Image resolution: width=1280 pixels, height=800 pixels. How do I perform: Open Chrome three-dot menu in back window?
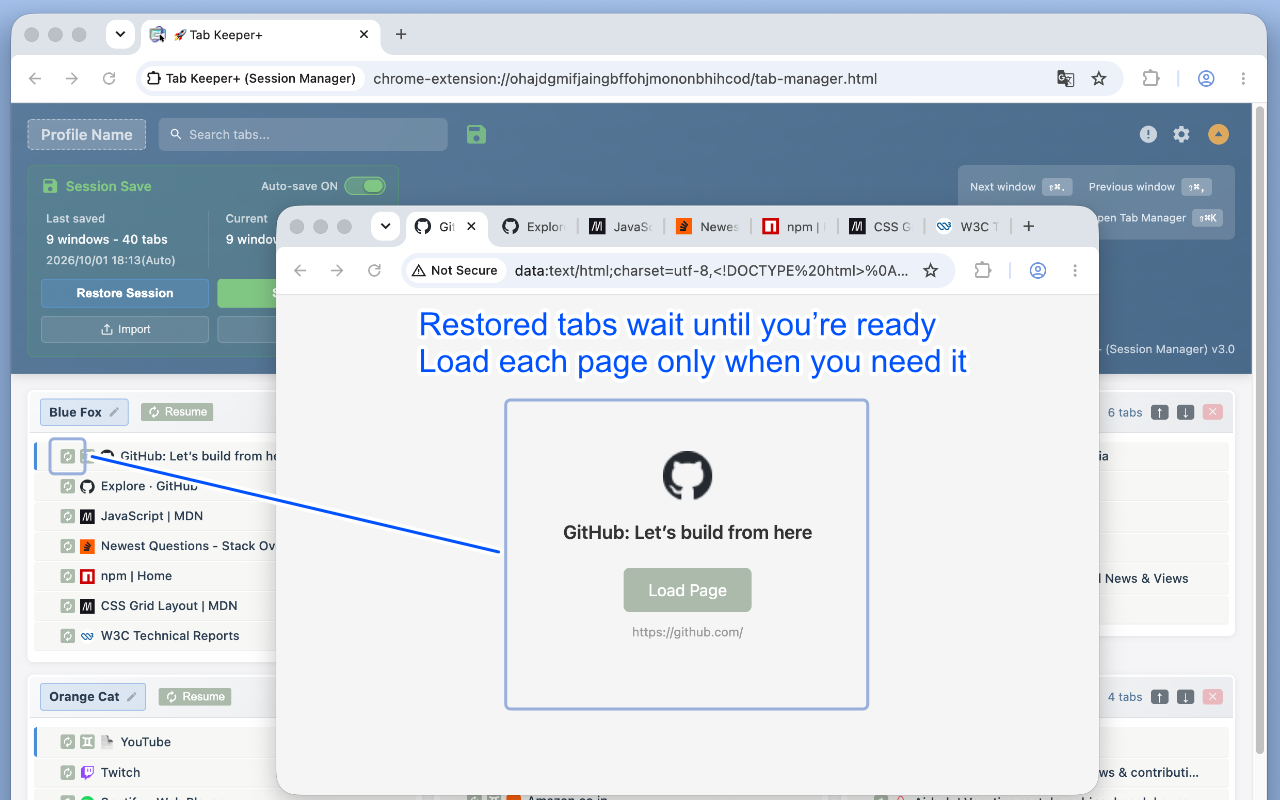(1243, 78)
